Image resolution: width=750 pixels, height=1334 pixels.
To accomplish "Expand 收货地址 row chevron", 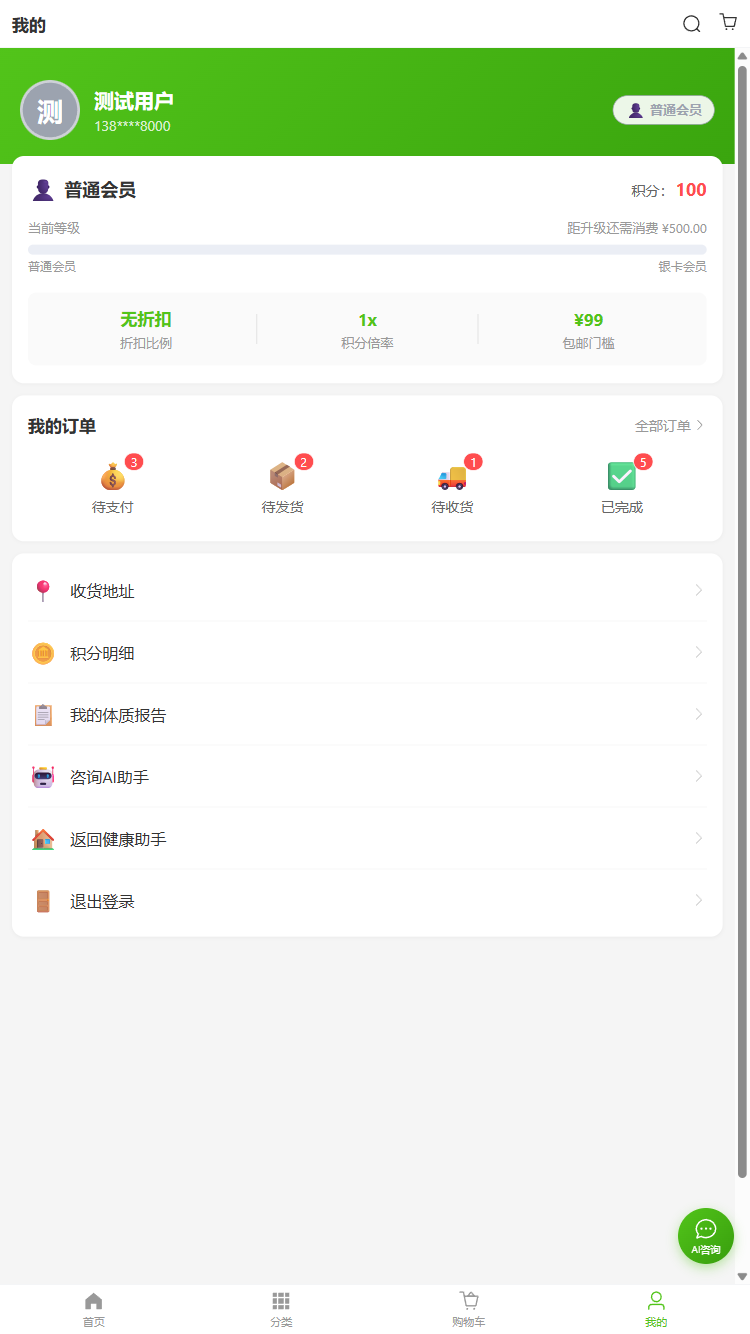I will [698, 591].
